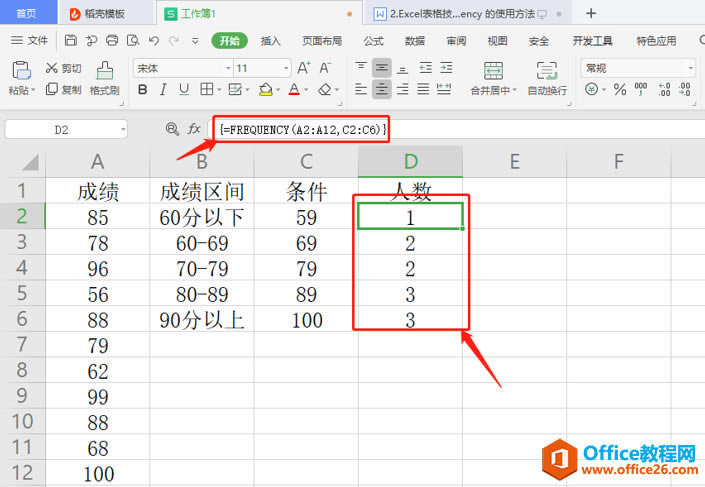
Task: Switch to Frequency document tab
Action: coord(467,13)
